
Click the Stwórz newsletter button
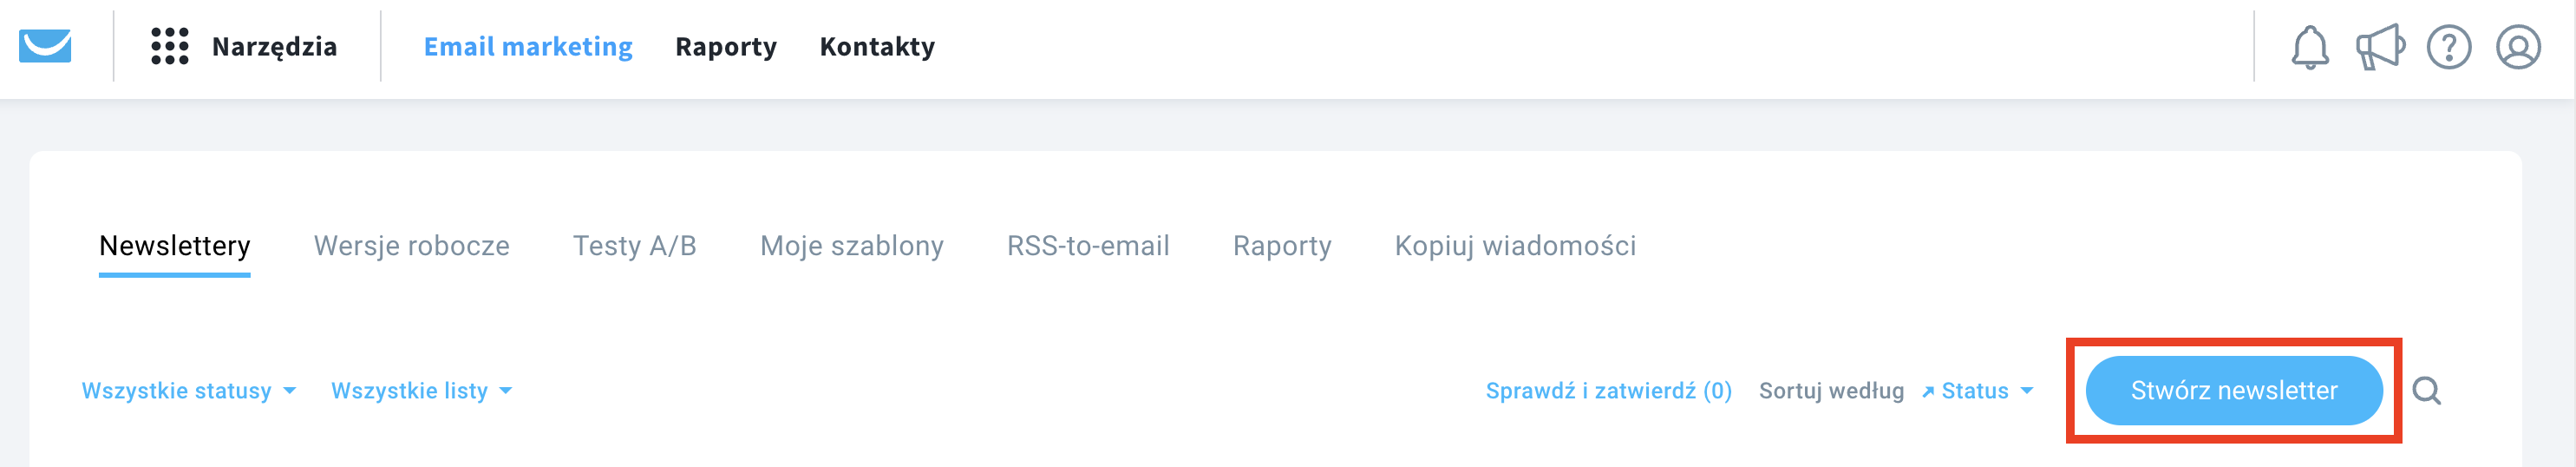(2234, 391)
